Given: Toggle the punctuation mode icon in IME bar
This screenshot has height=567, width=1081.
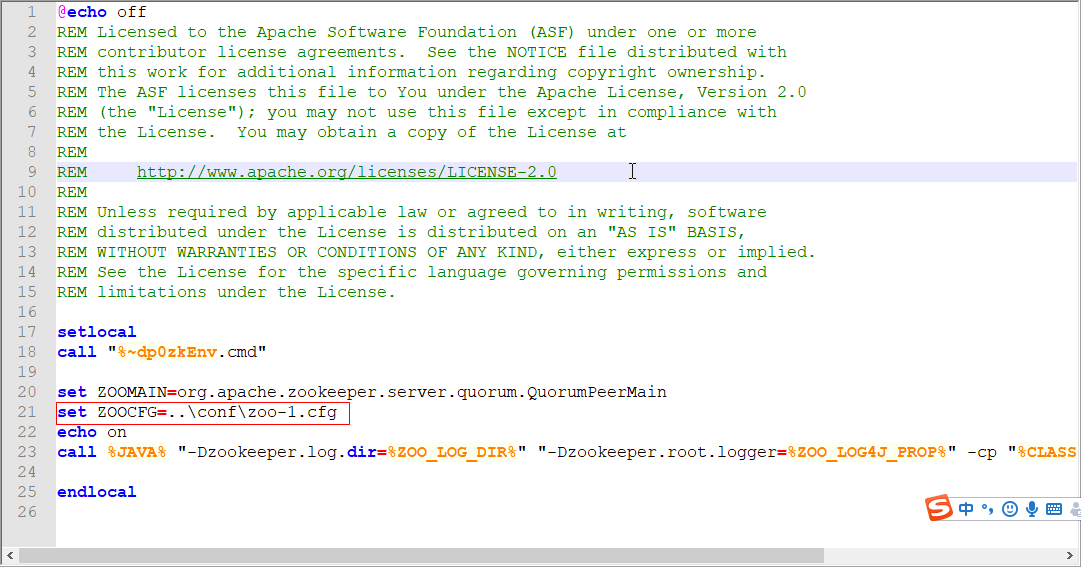Looking at the screenshot, I should pyautogui.click(x=987, y=509).
